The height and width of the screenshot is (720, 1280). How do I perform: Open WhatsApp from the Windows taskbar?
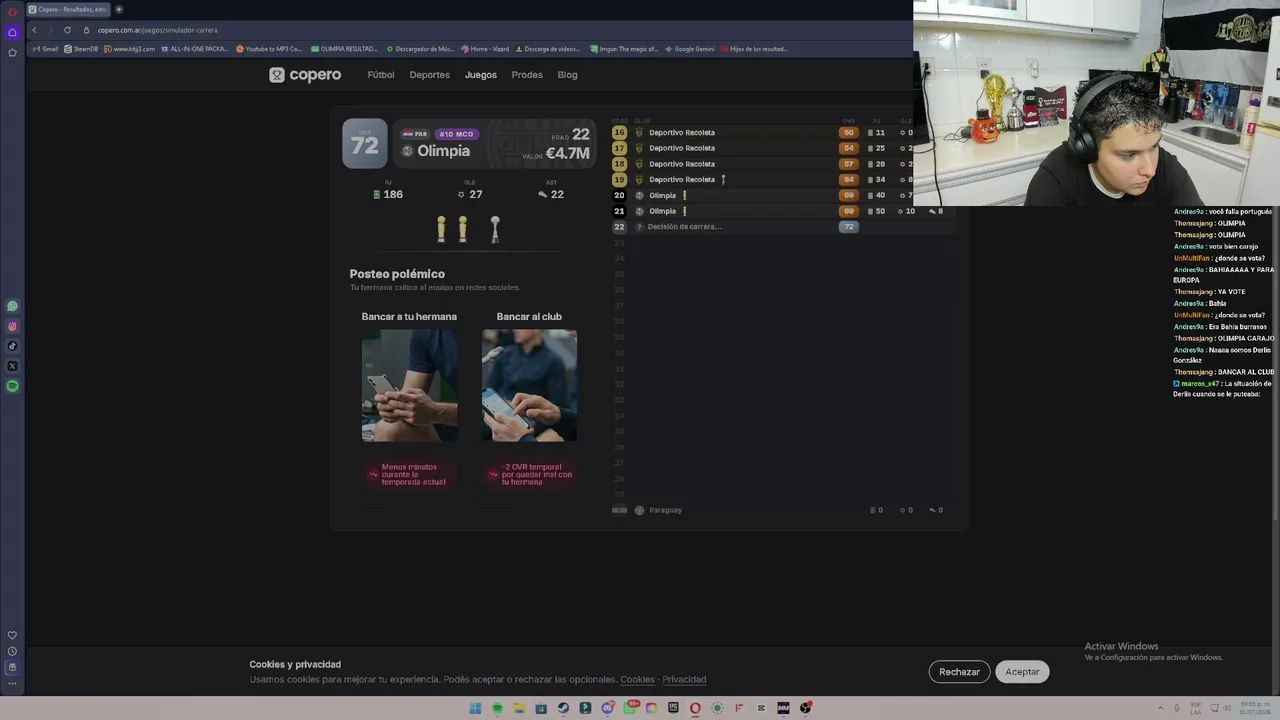pos(630,707)
